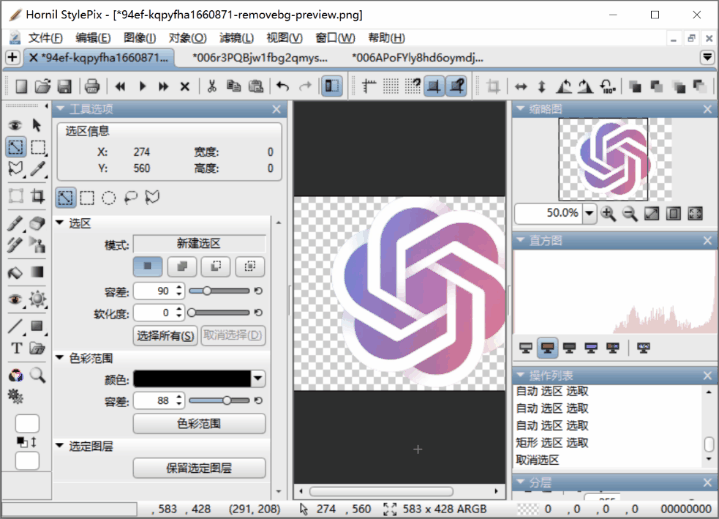This screenshot has height=519, width=719.
Task: Switch to the *006r3PQBjw1fbg2qmys tab
Action: [260, 58]
